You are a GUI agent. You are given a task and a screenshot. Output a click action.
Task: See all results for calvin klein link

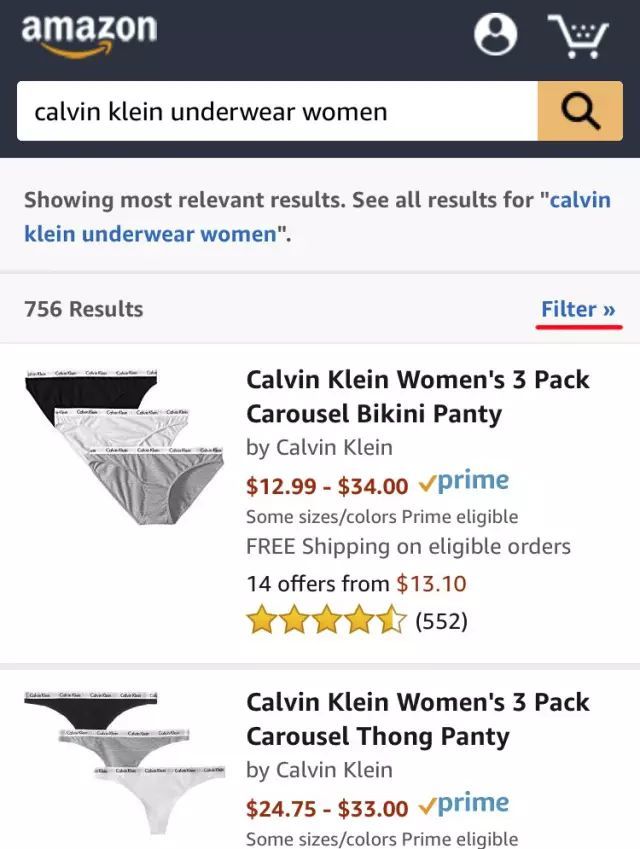[317, 217]
